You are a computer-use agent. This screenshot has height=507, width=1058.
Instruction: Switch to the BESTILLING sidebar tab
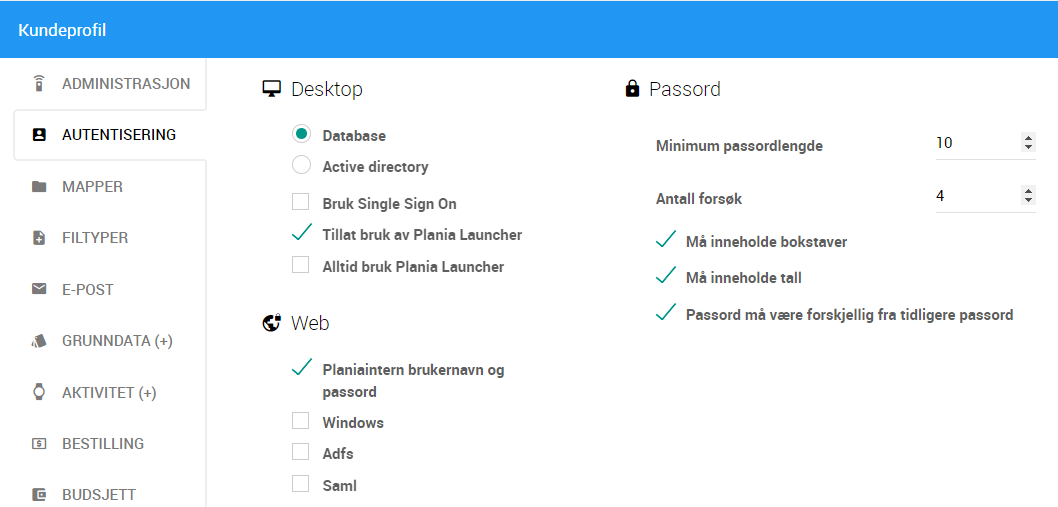[110, 444]
